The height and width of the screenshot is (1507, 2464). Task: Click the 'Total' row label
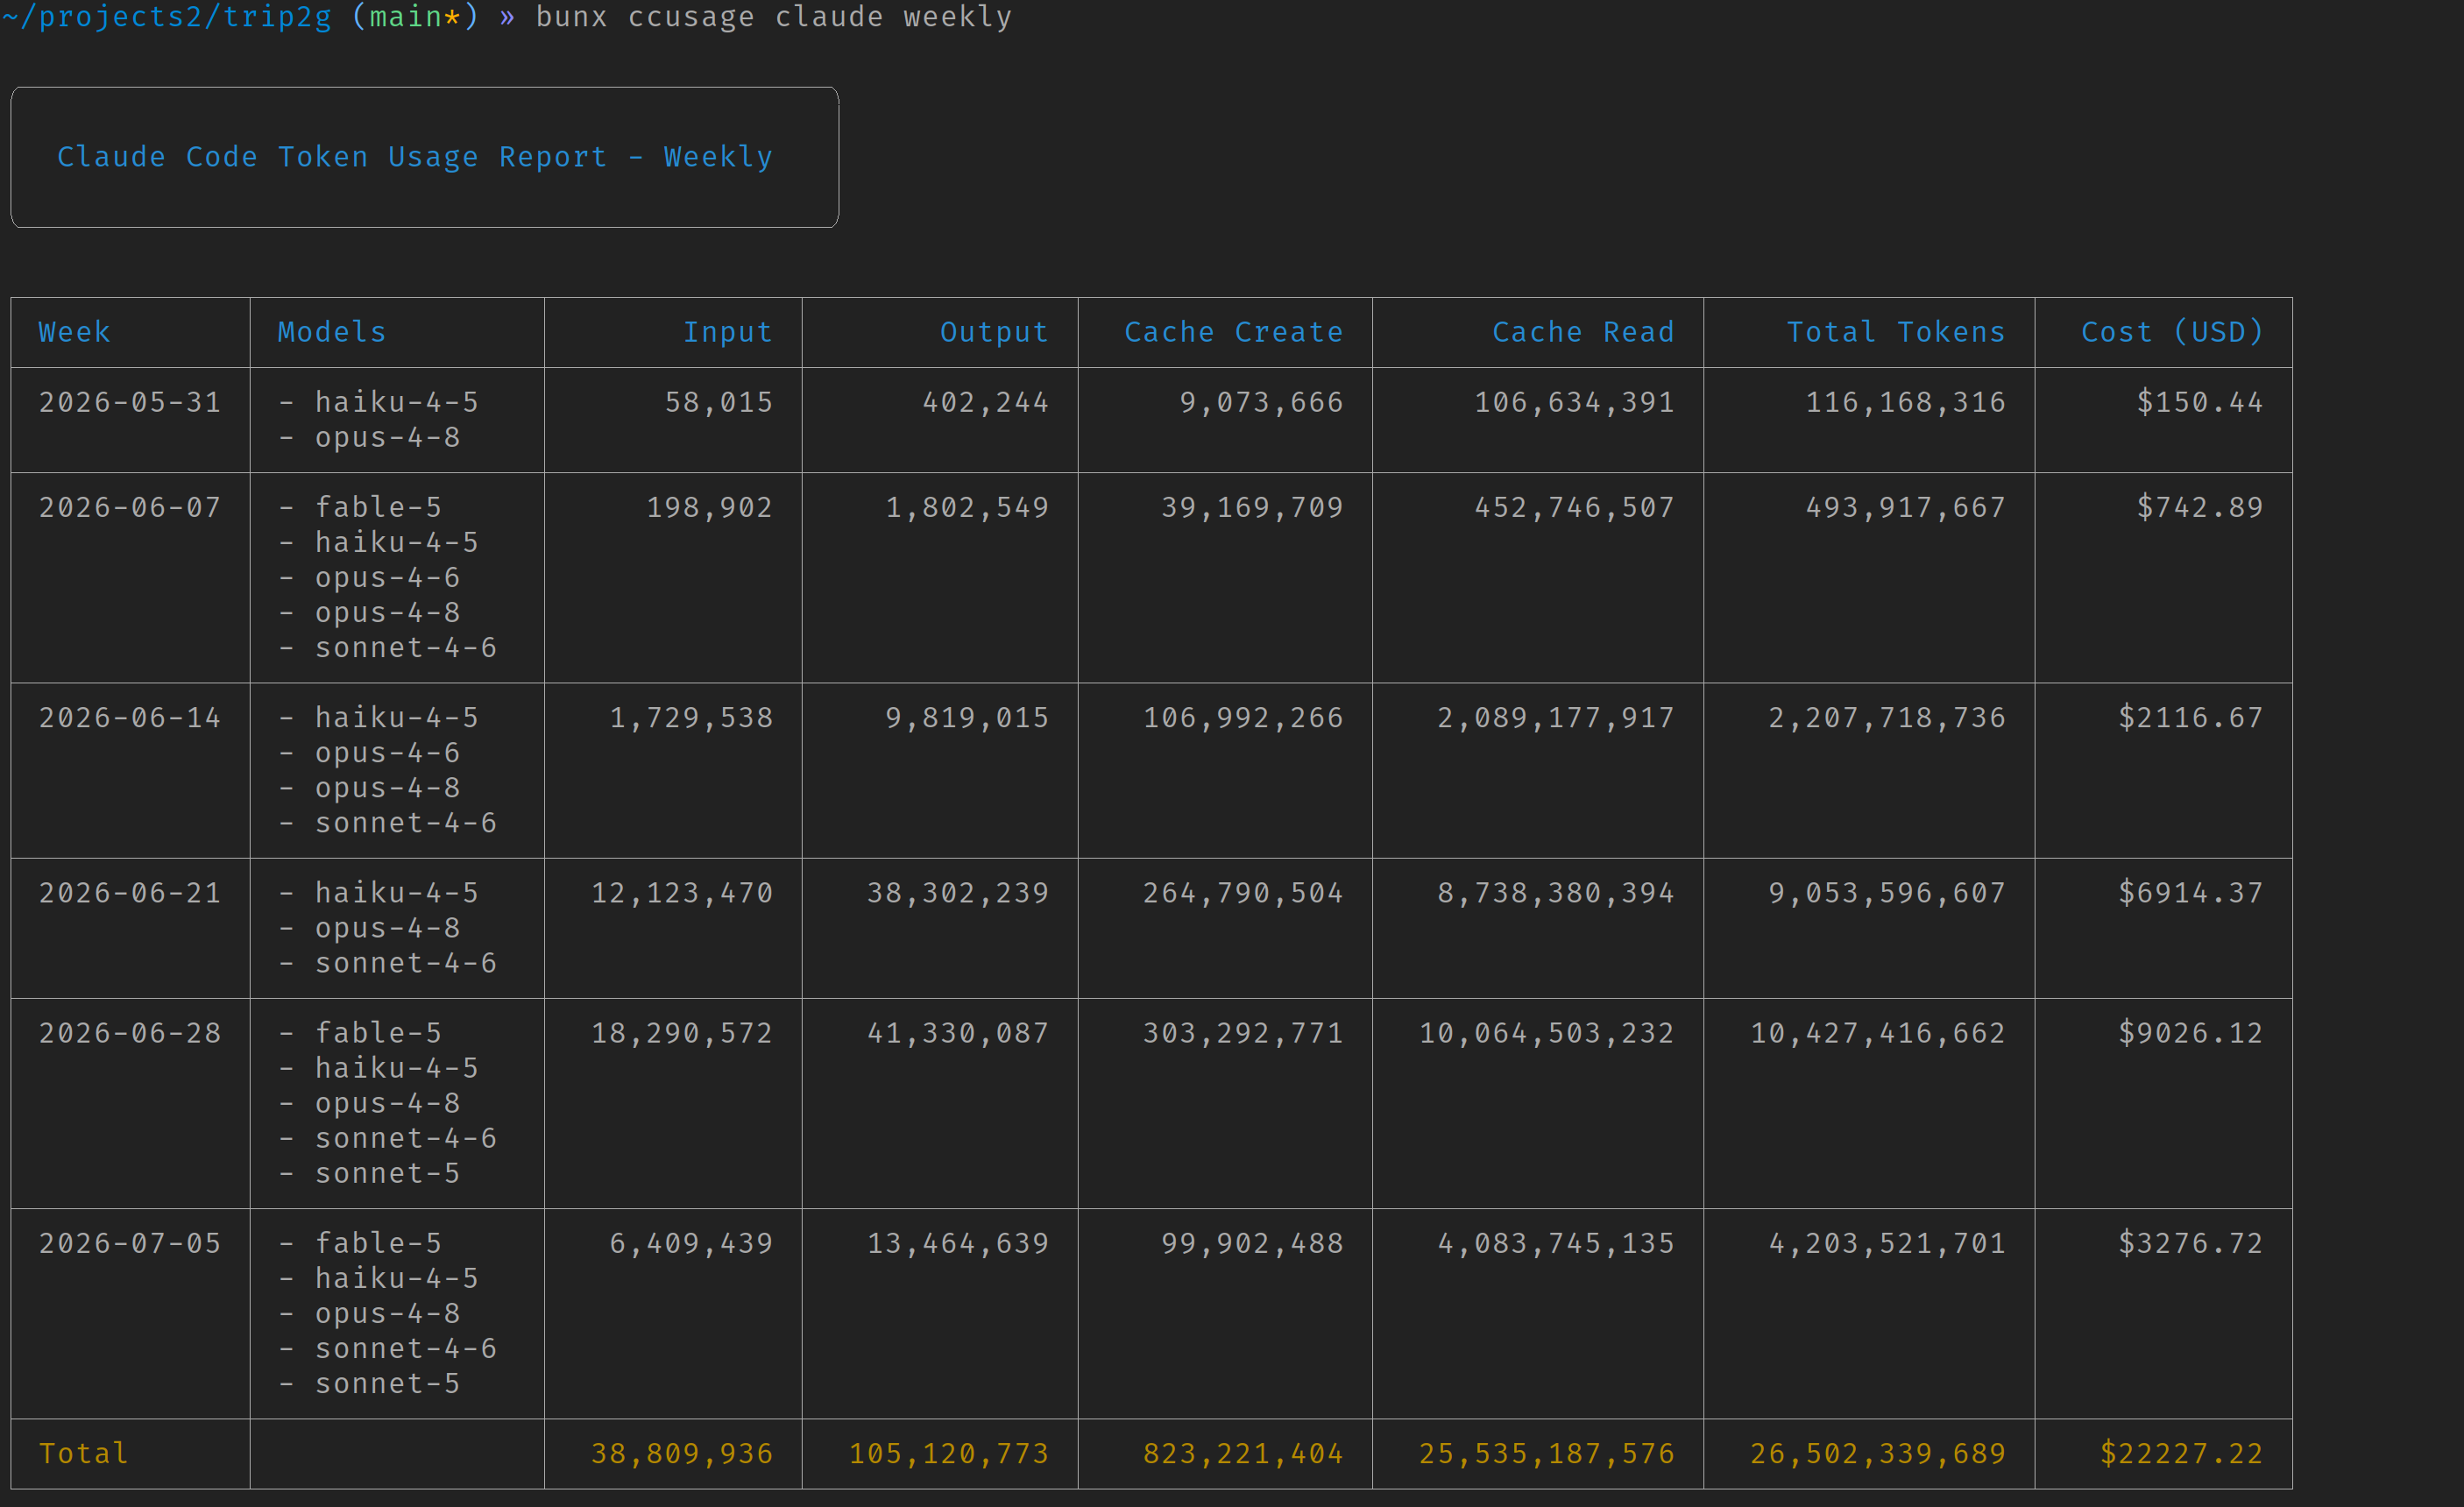84,1453
